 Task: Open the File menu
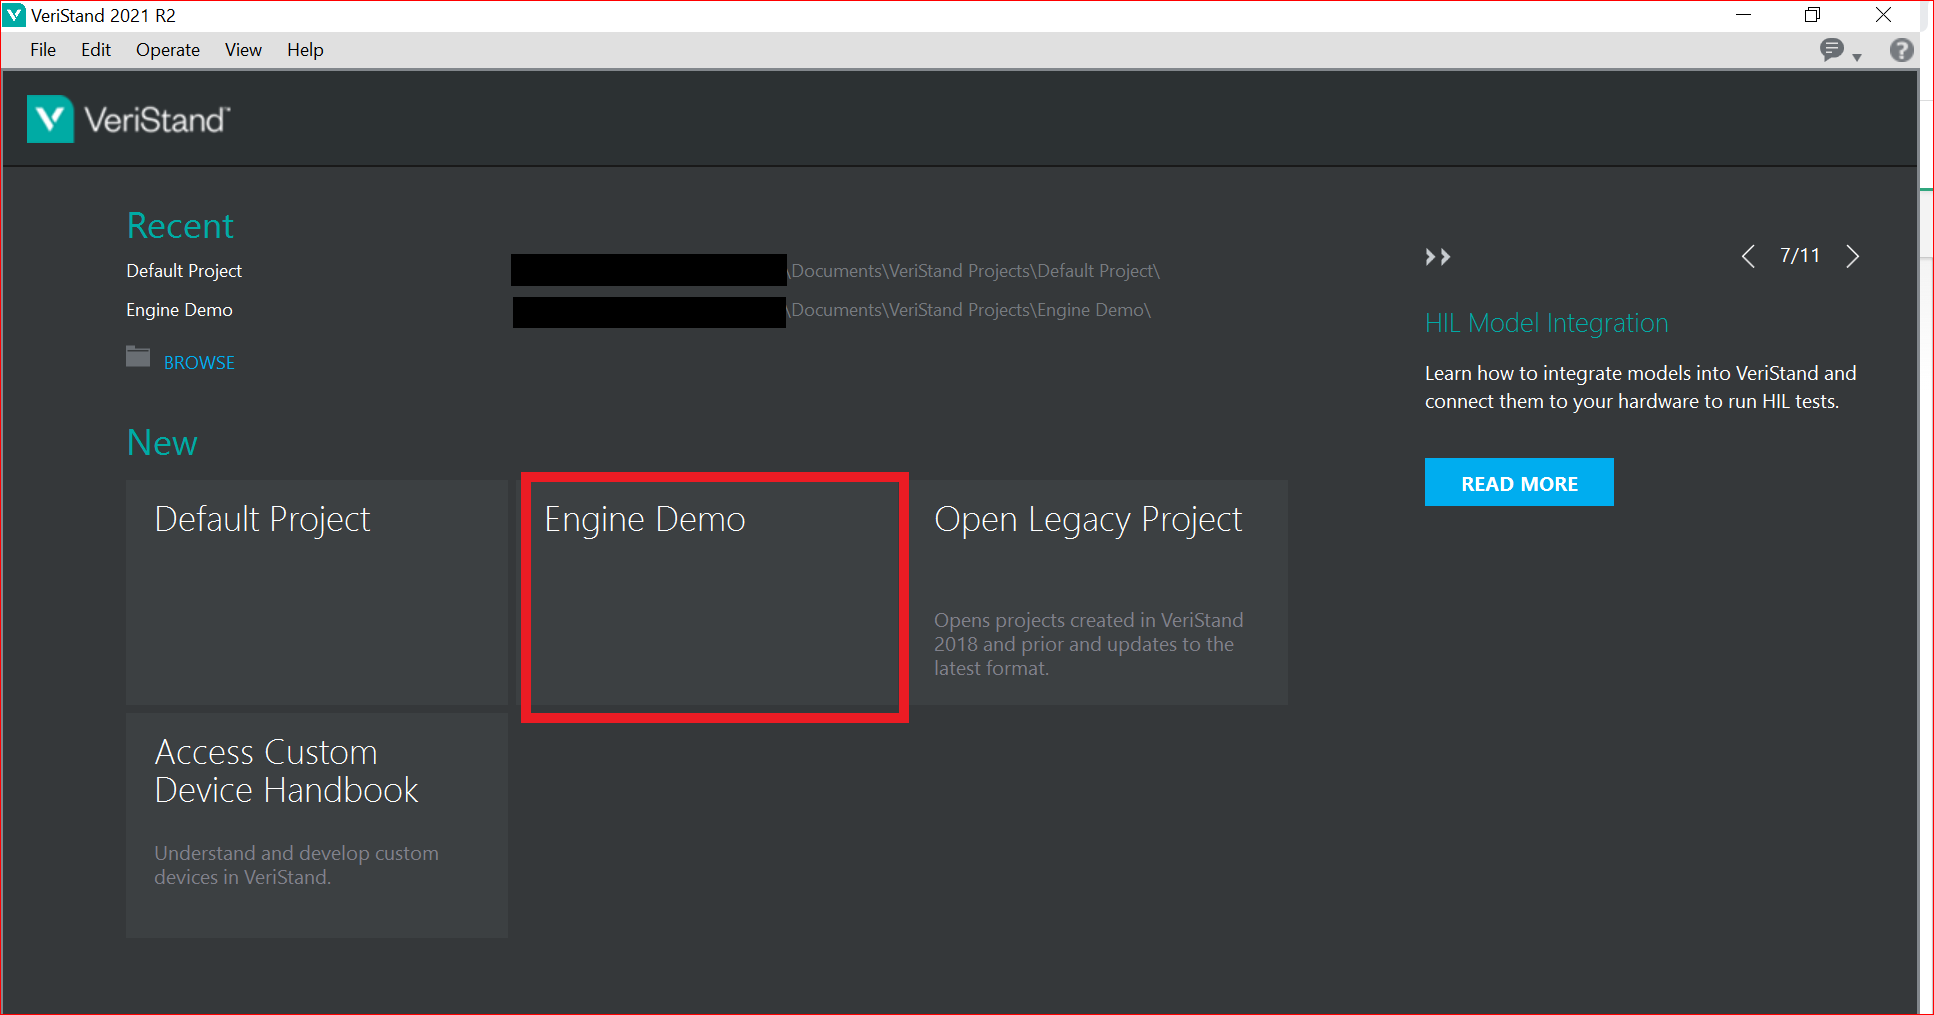[x=43, y=50]
